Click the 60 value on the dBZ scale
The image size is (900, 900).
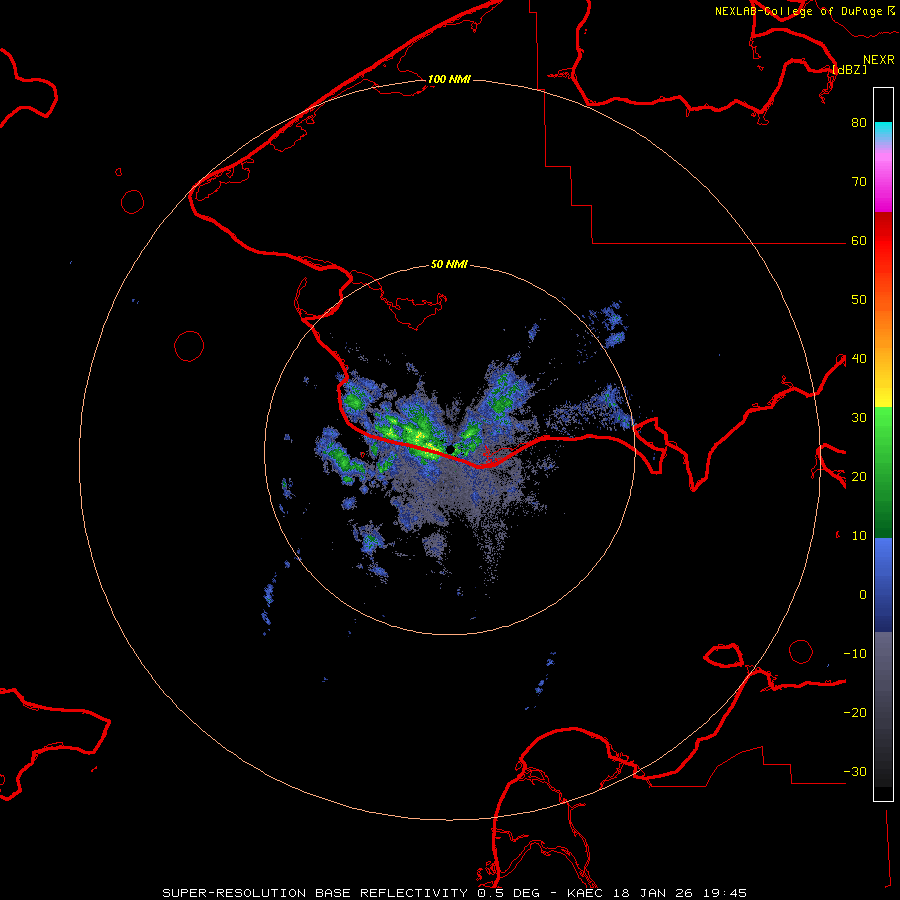(859, 240)
